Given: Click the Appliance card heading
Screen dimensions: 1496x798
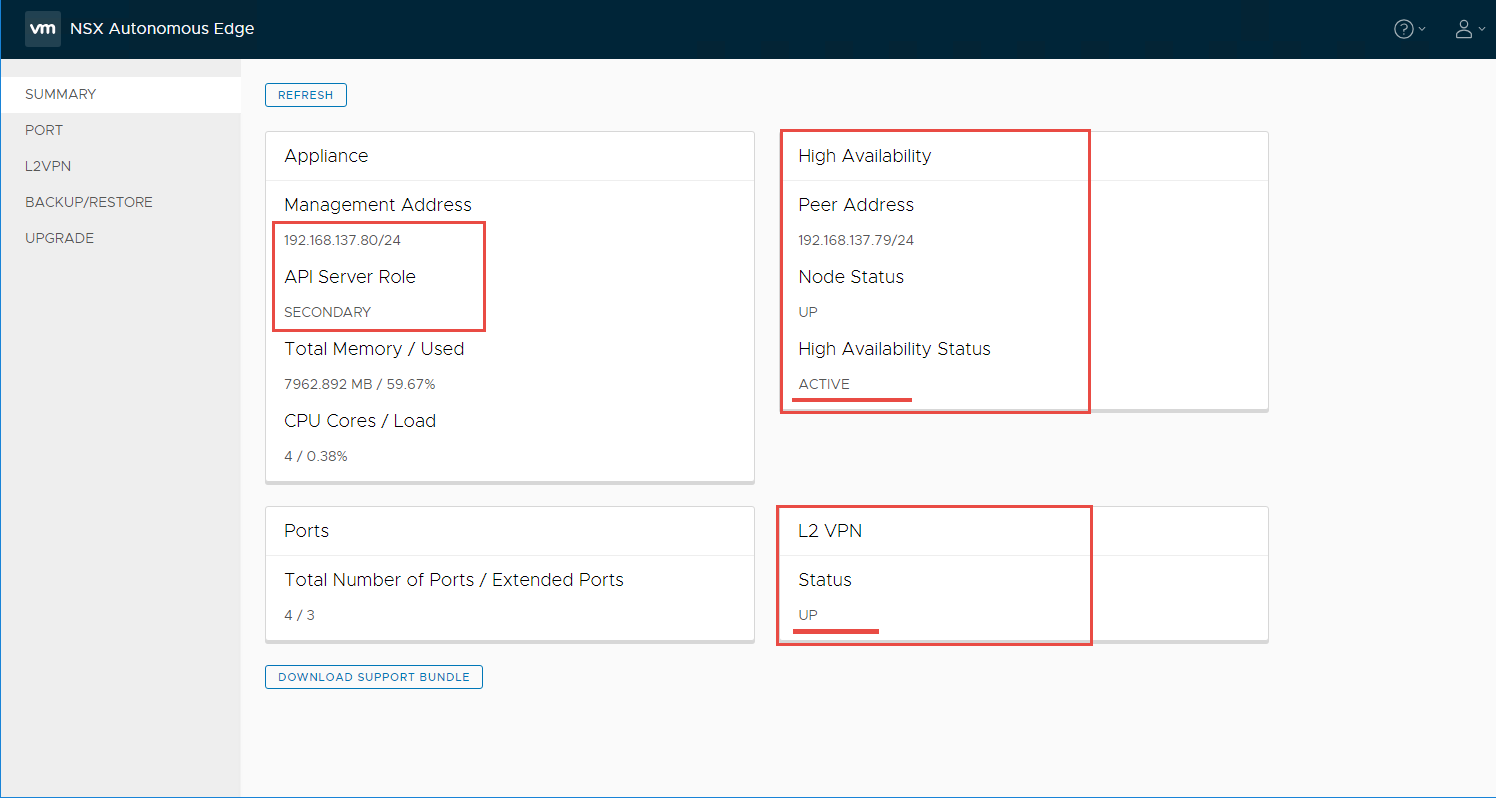Looking at the screenshot, I should point(326,156).
